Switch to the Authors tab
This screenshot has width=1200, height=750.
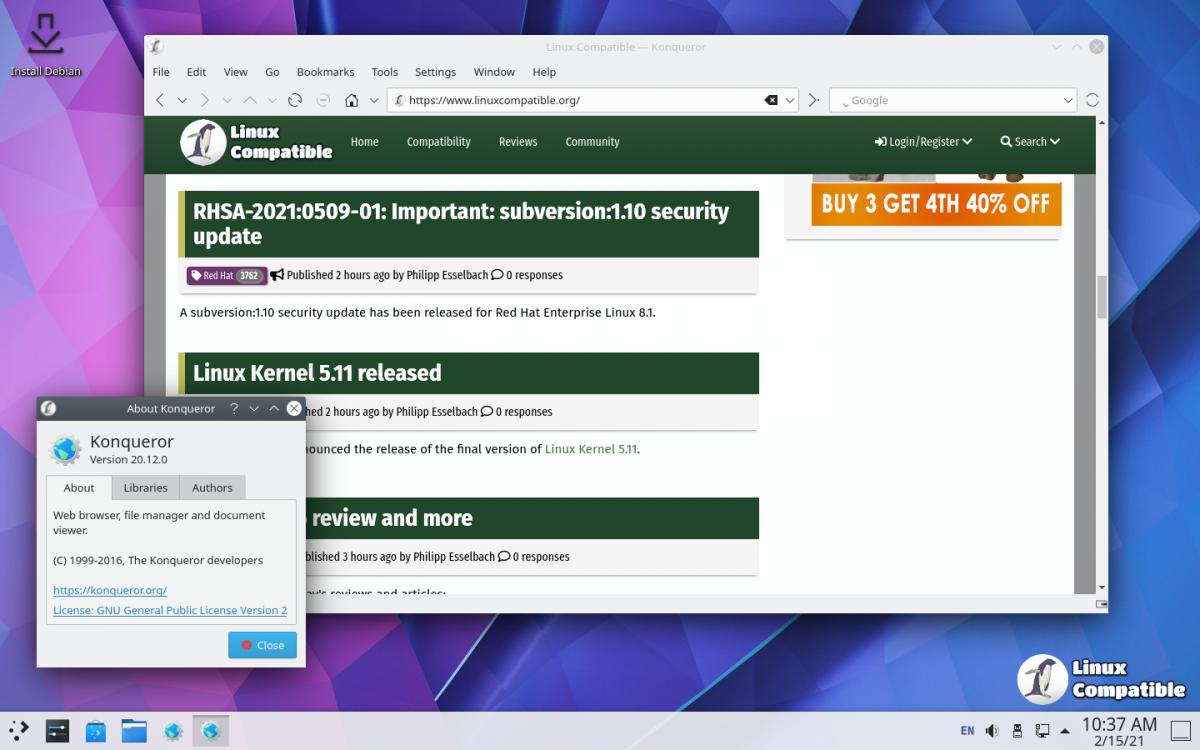coord(212,488)
